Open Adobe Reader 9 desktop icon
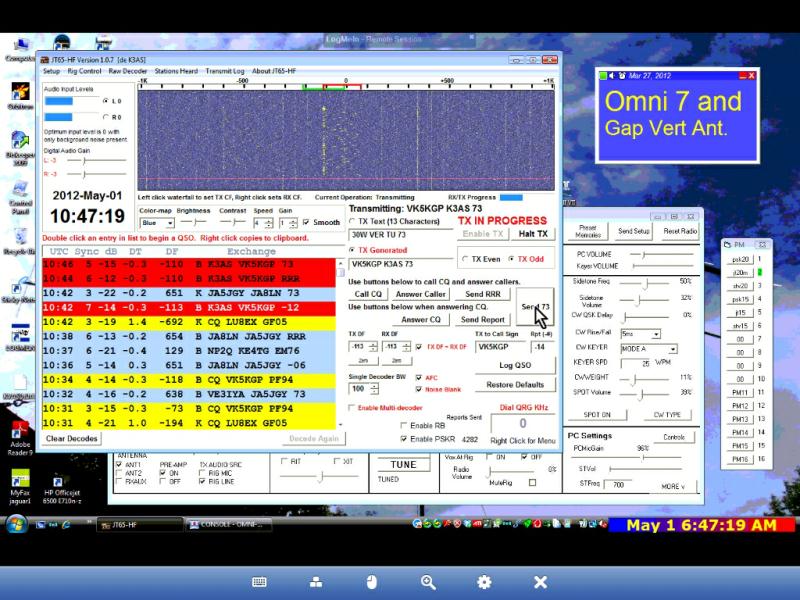 click(20, 438)
